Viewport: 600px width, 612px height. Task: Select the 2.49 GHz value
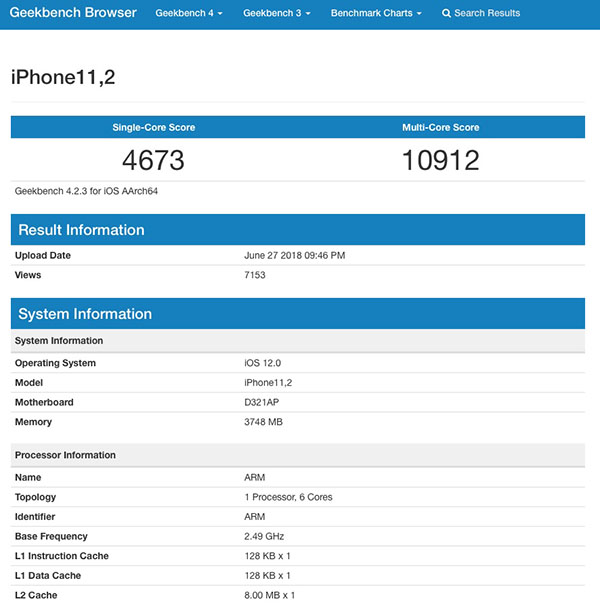[264, 536]
